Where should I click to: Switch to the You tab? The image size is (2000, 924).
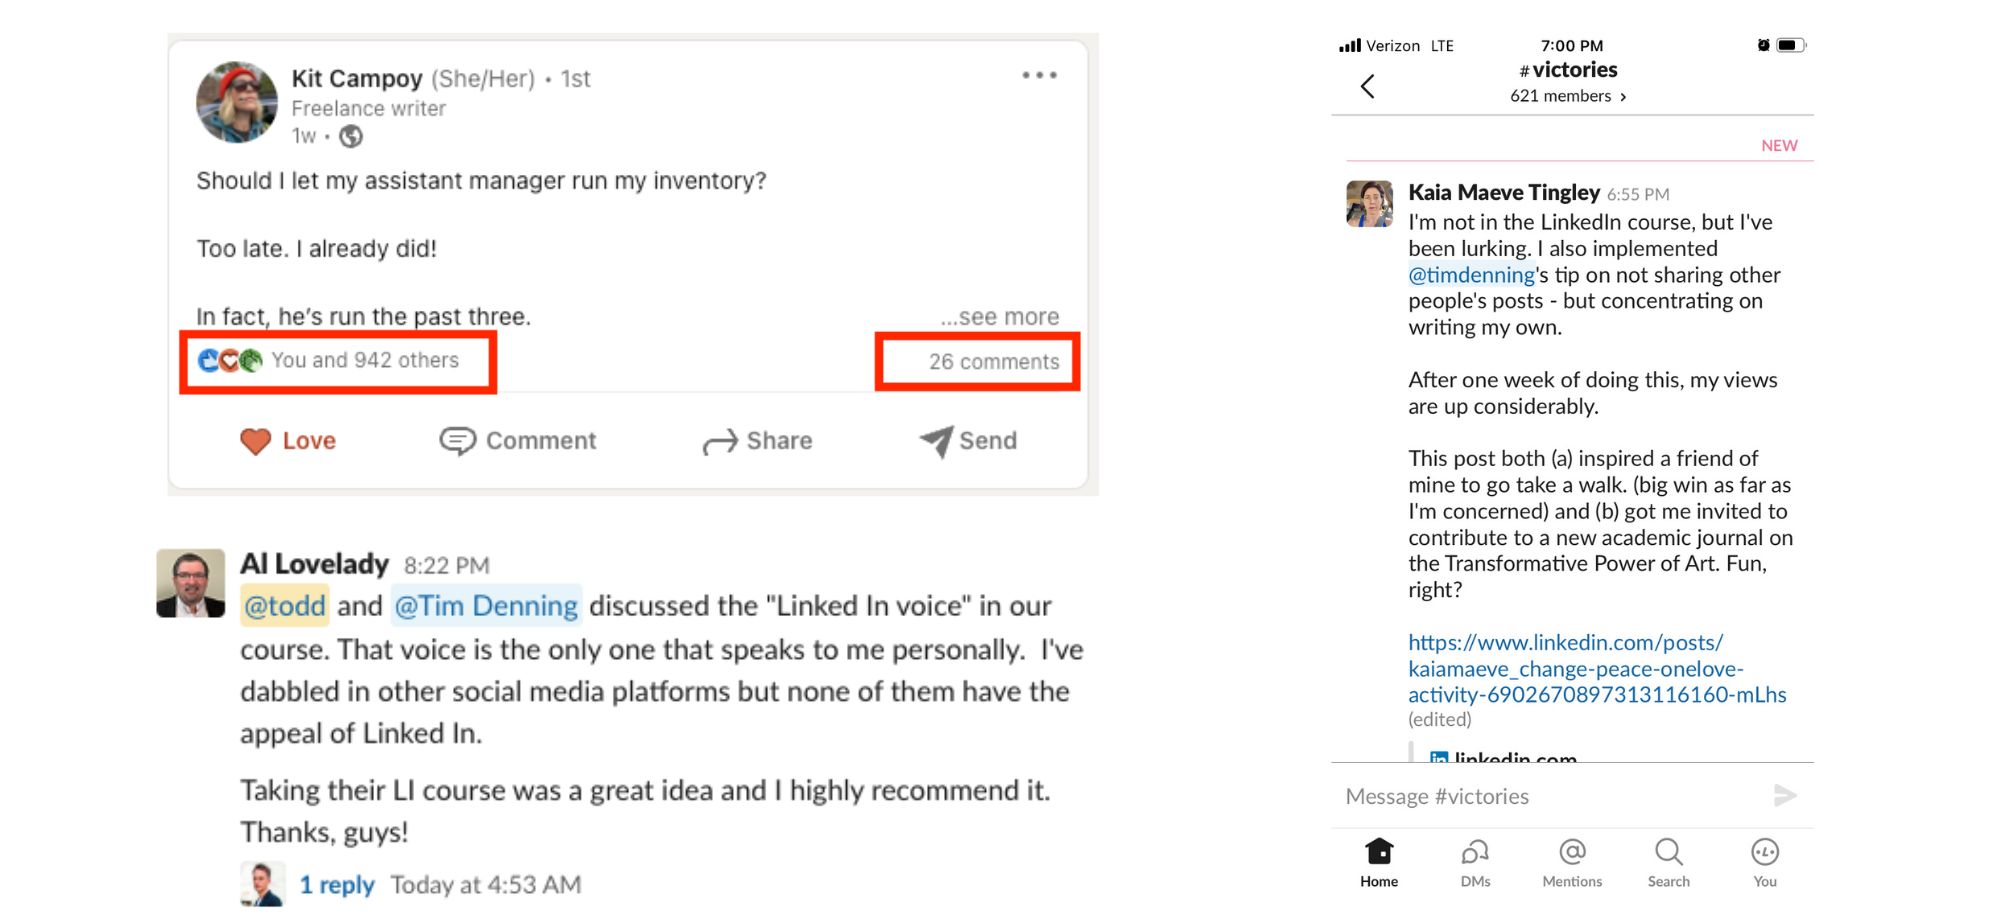[x=1765, y=863]
